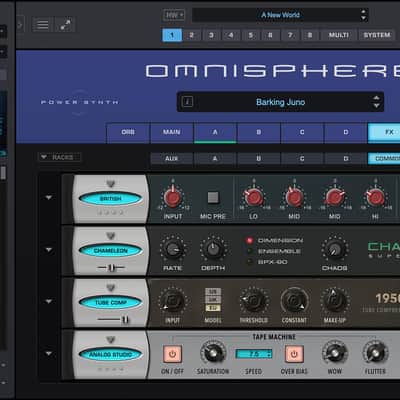Select part 2 button
Viewport: 400px width, 400px height.
coord(192,35)
